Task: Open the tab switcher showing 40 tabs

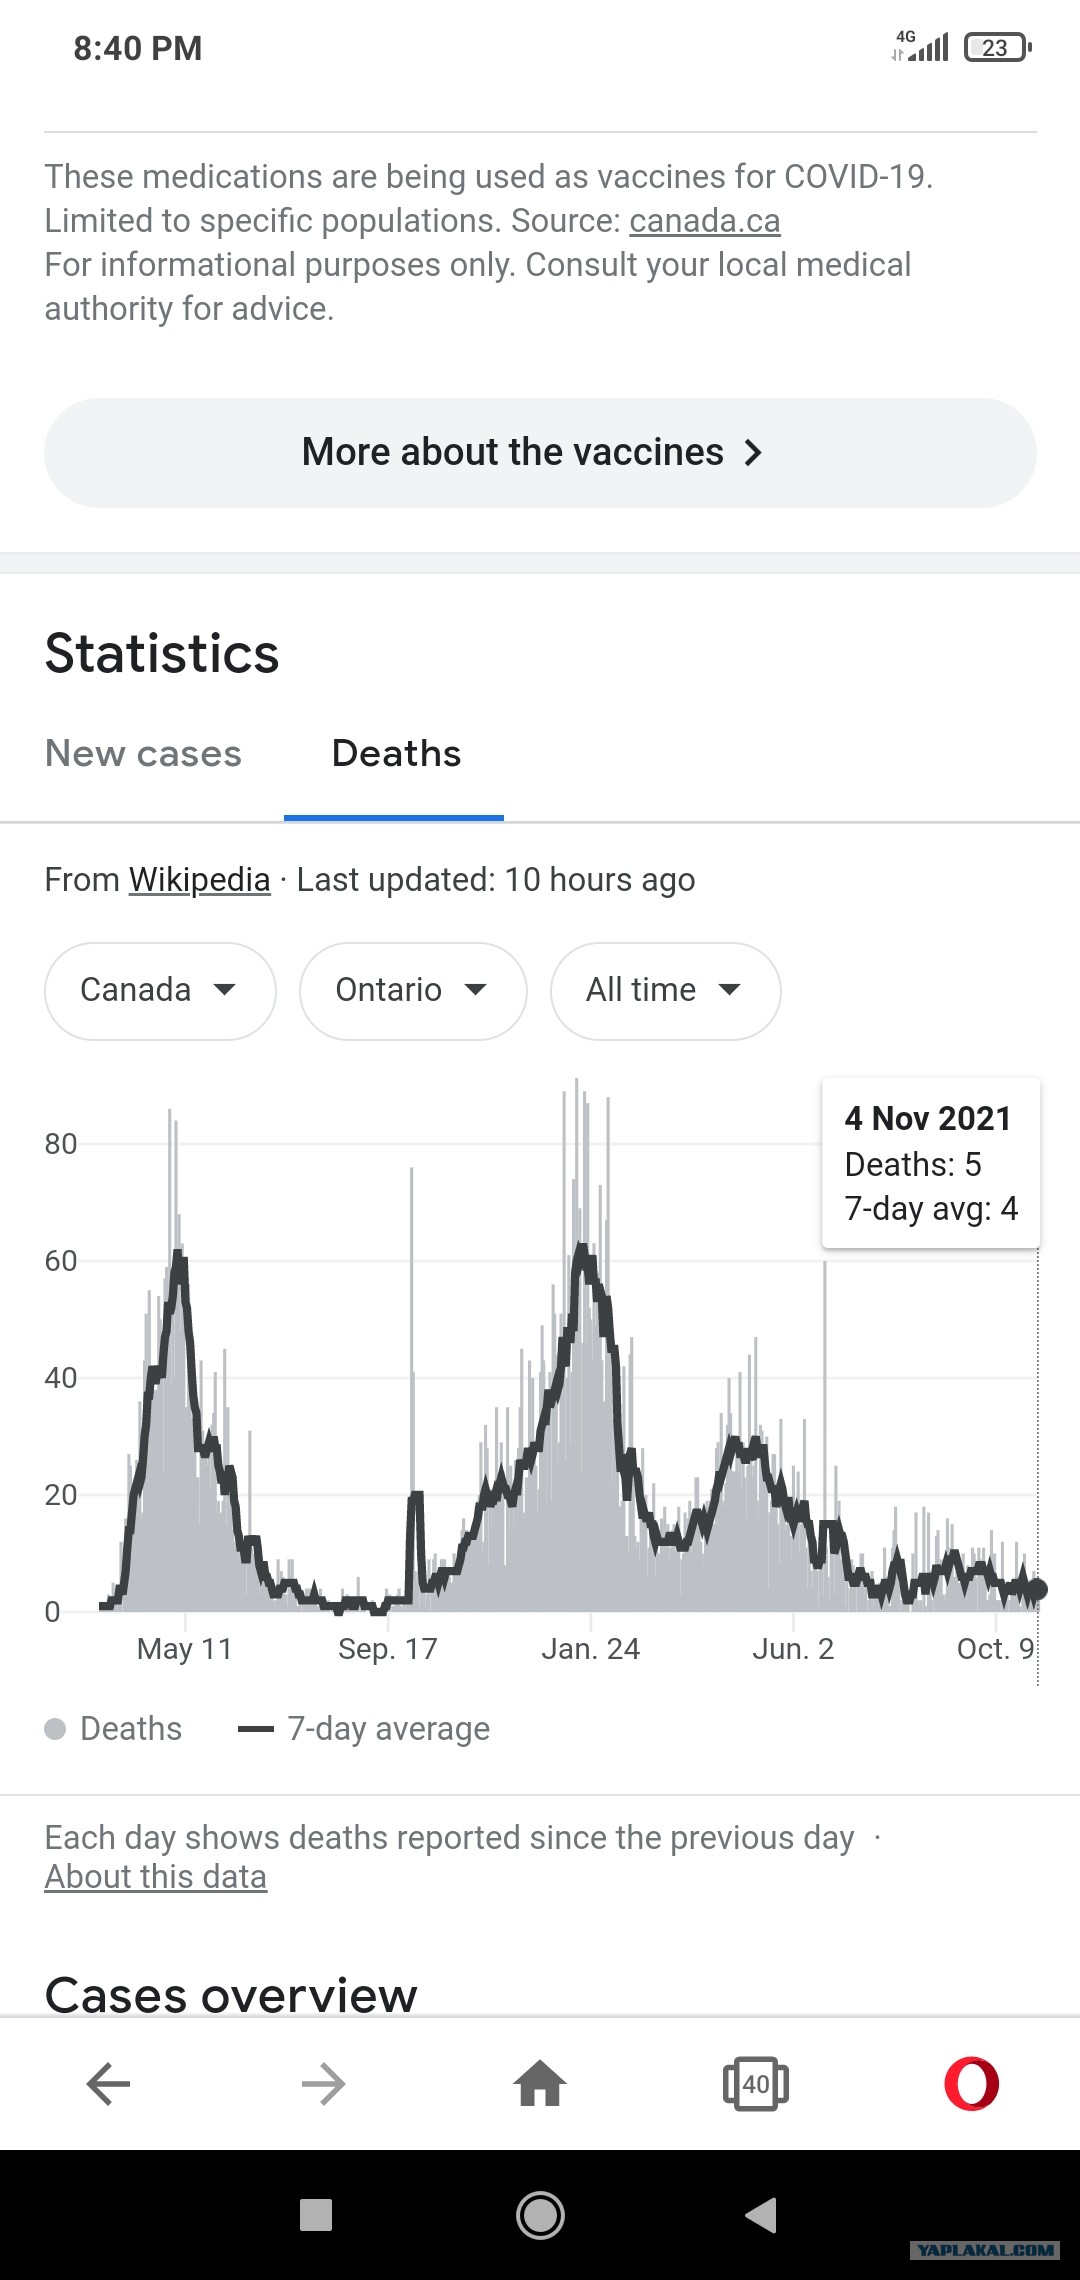Action: pyautogui.click(x=756, y=2084)
